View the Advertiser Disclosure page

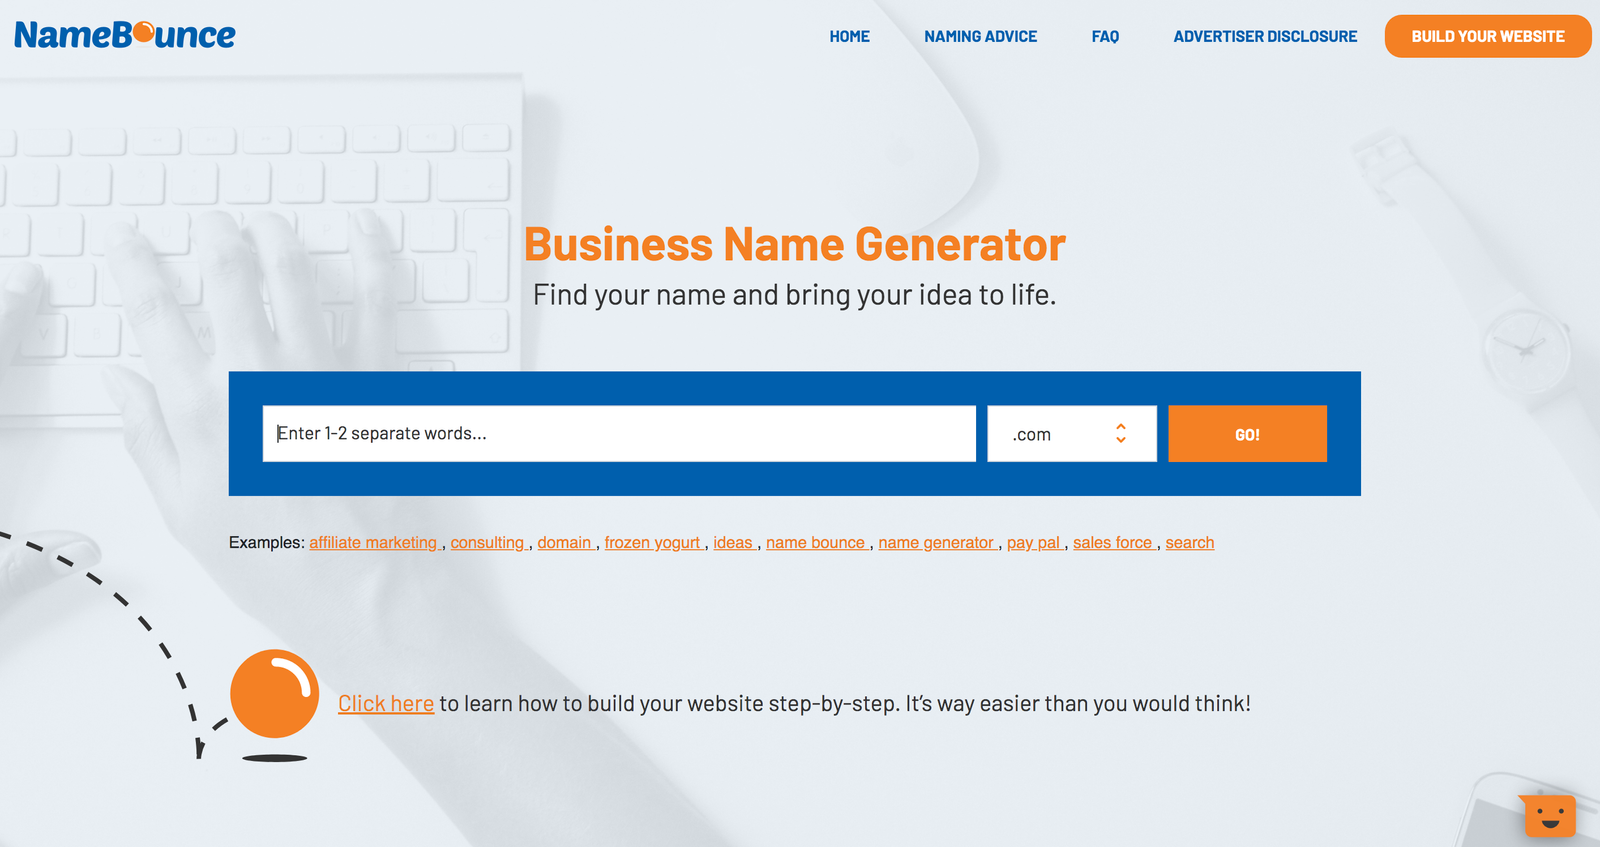[x=1265, y=37]
